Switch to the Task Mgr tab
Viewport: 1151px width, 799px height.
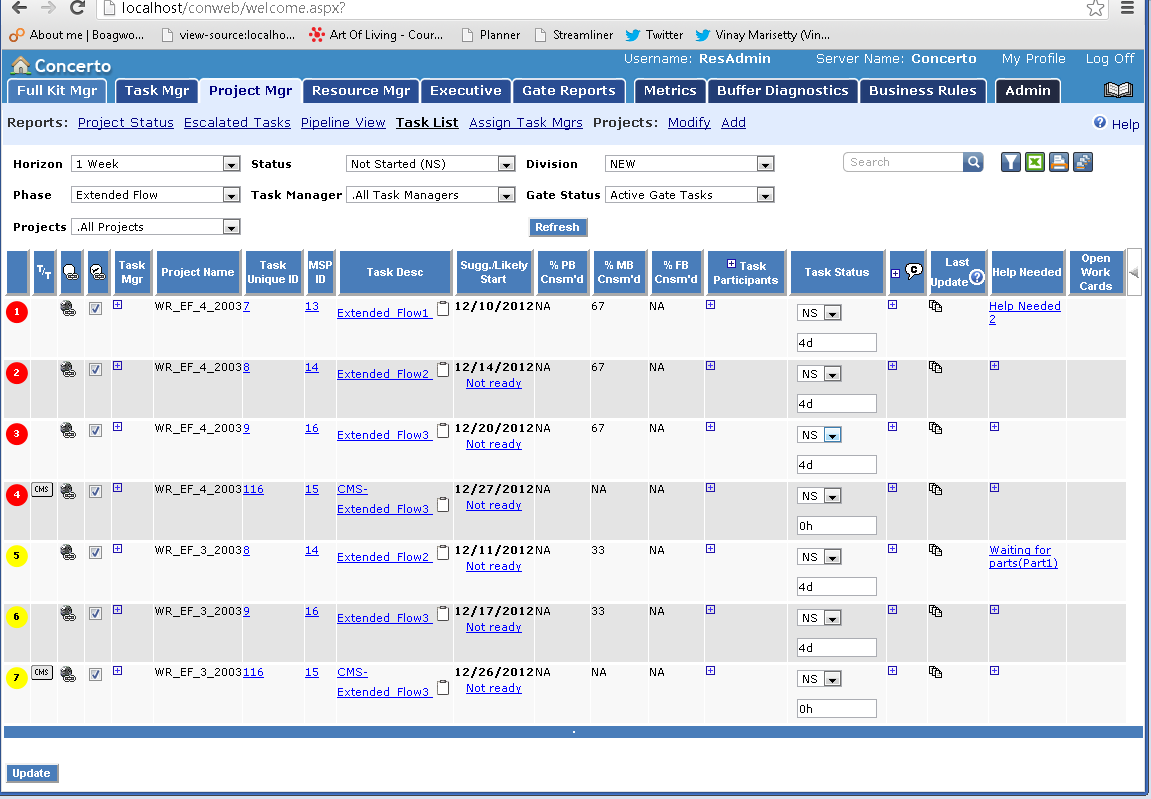point(156,91)
